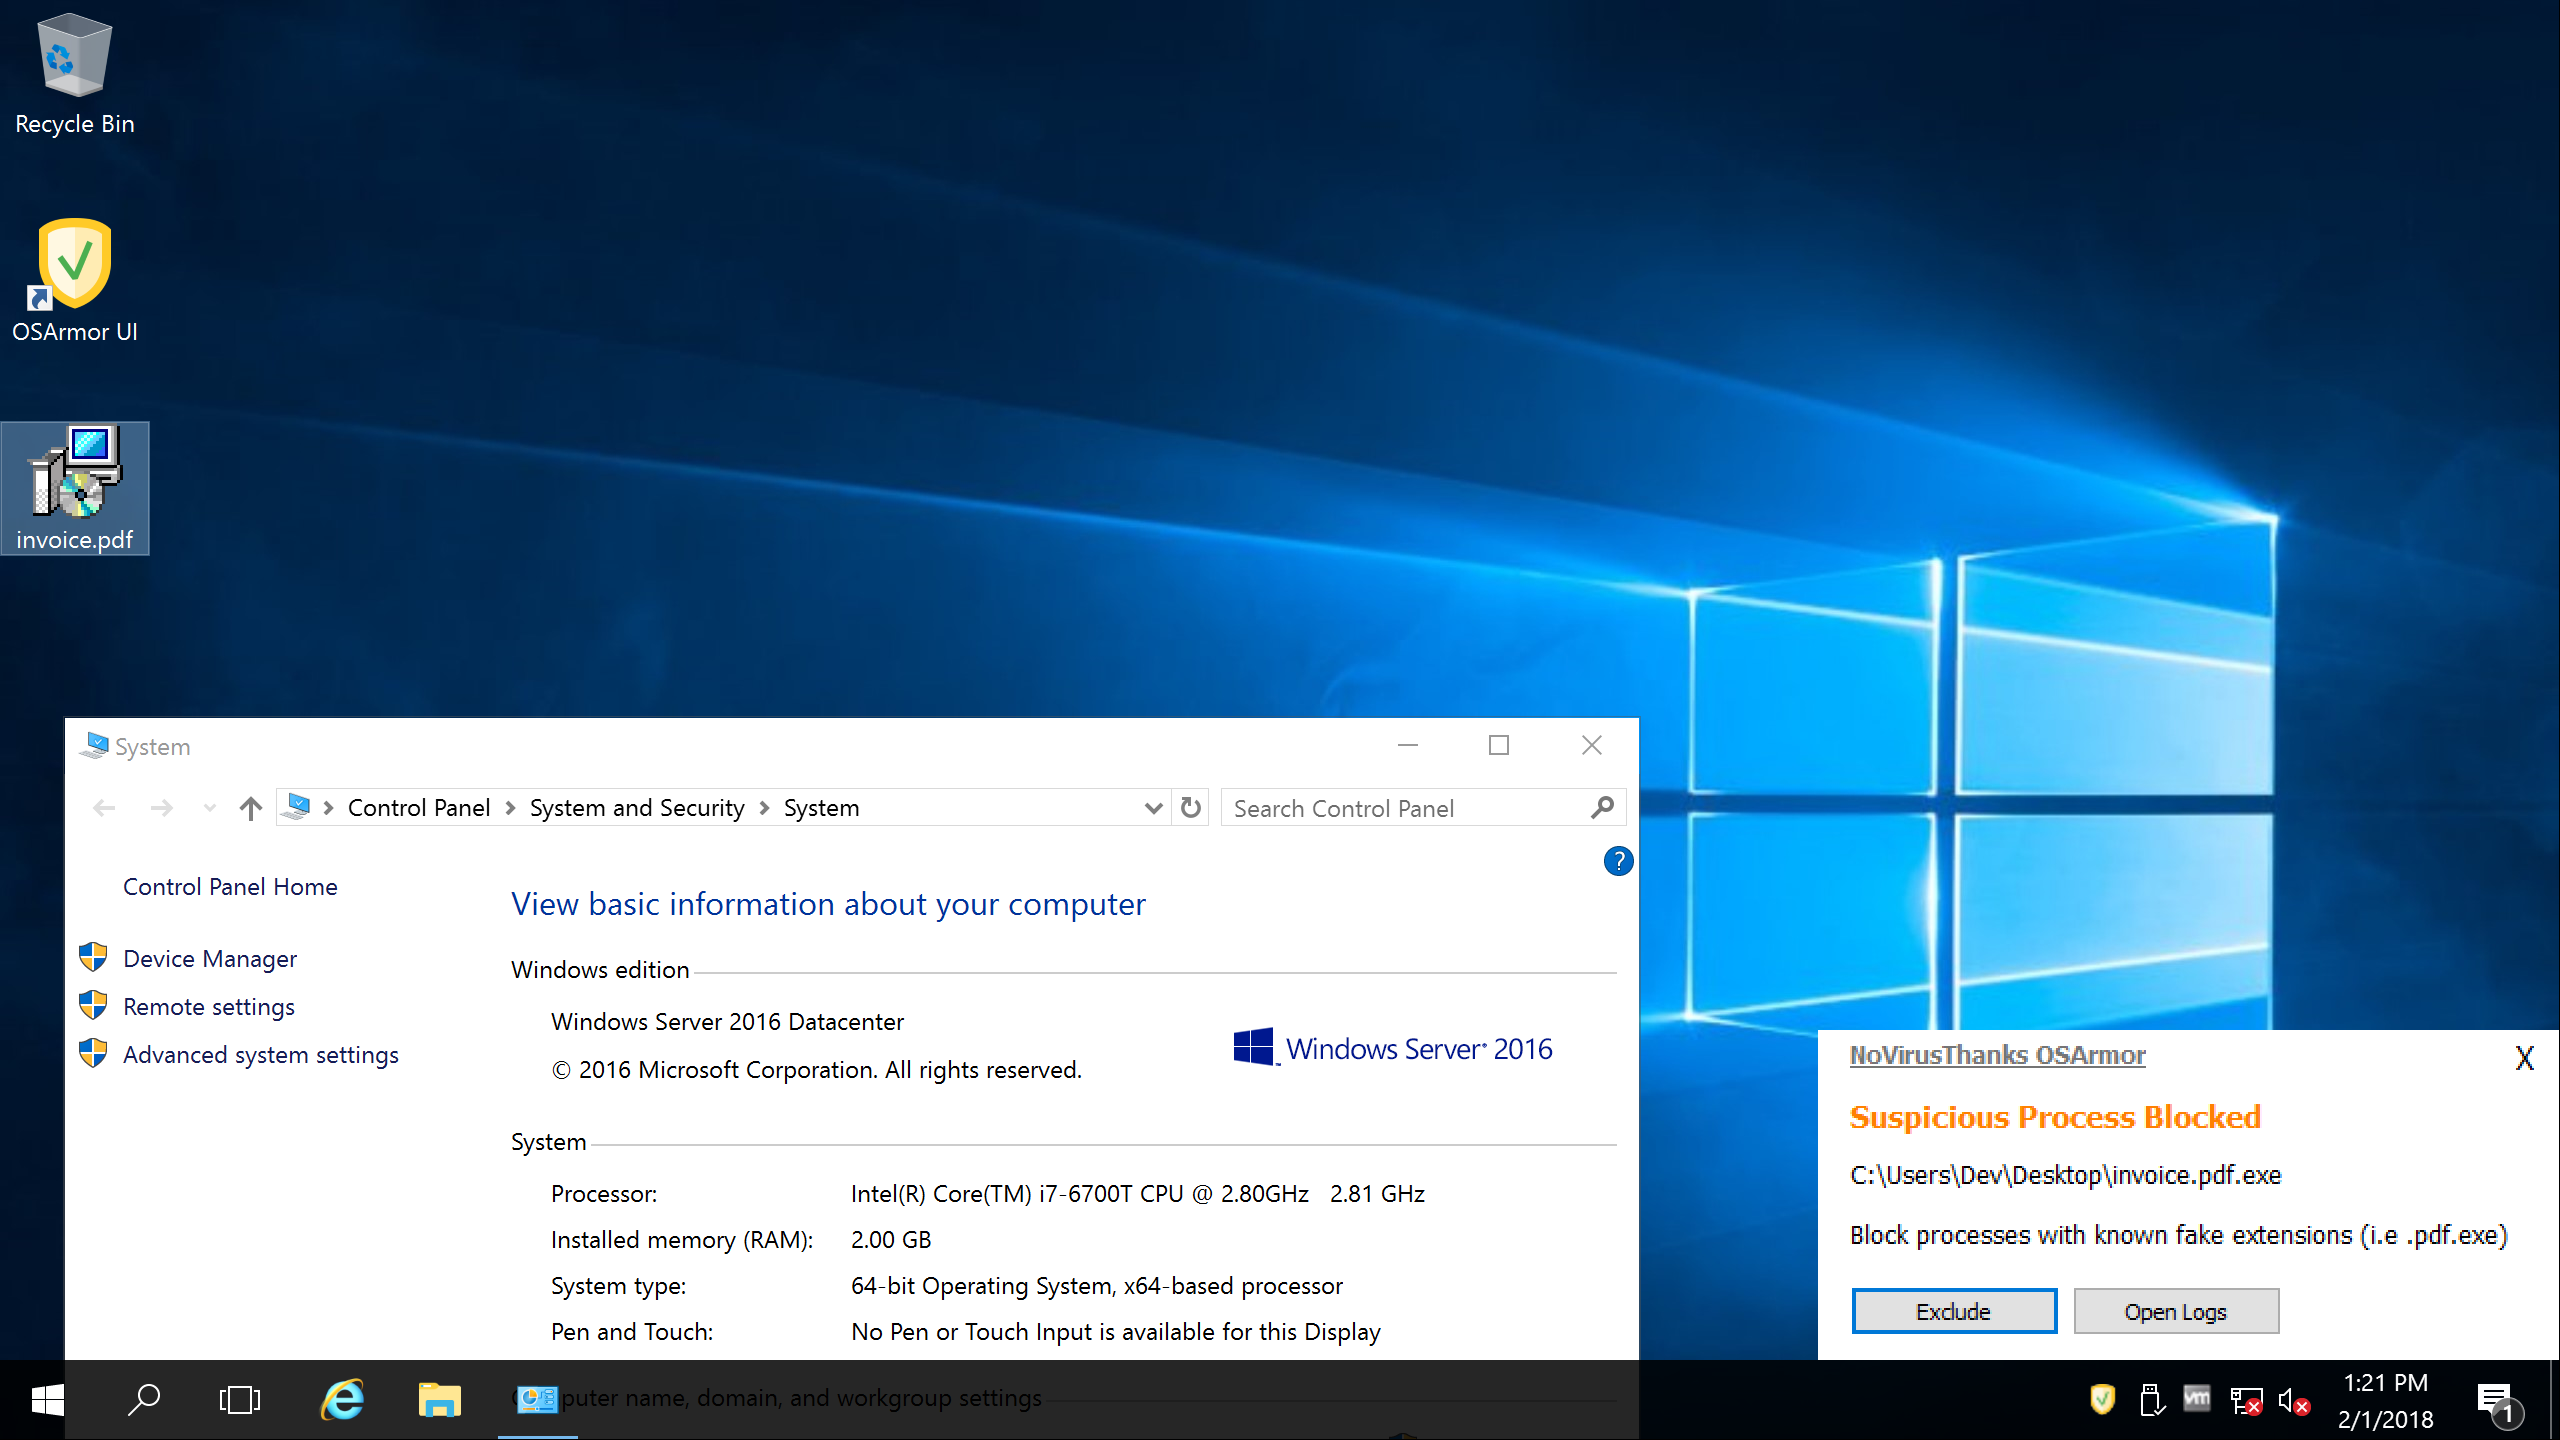2560x1440 pixels.
Task: Click the OSArmor shield tray icon
Action: pyautogui.click(x=2102, y=1399)
